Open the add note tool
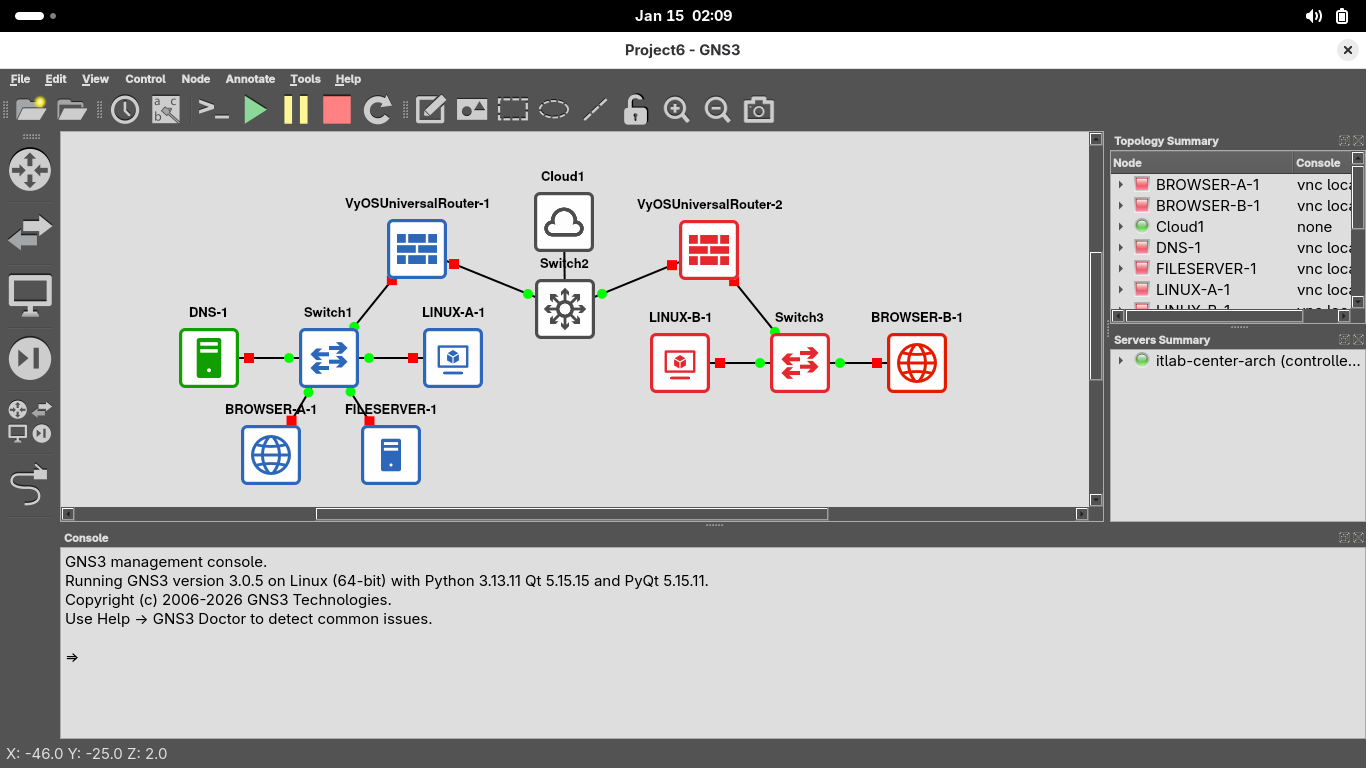The width and height of the screenshot is (1366, 768). point(431,110)
